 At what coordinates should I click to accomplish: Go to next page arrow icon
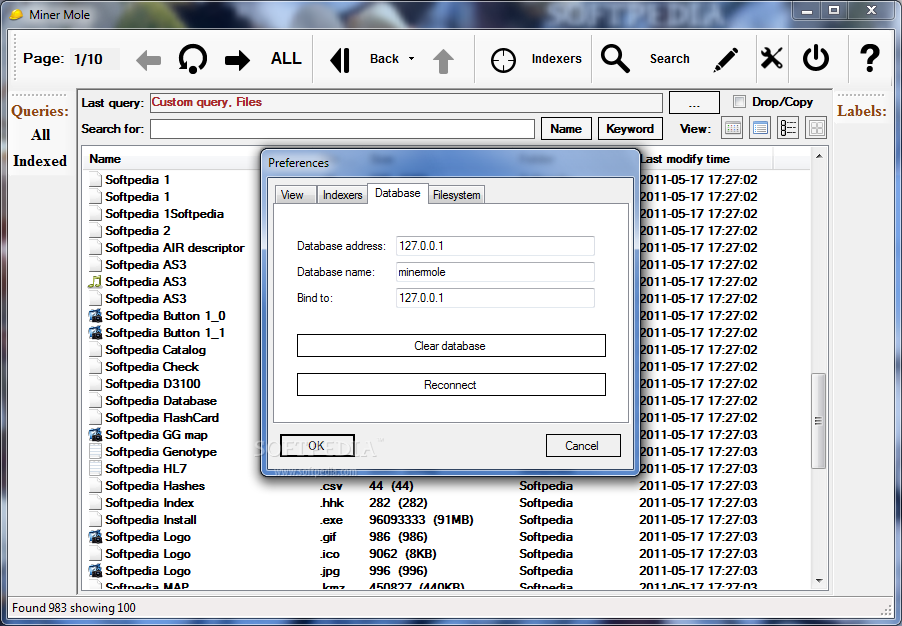(237, 59)
